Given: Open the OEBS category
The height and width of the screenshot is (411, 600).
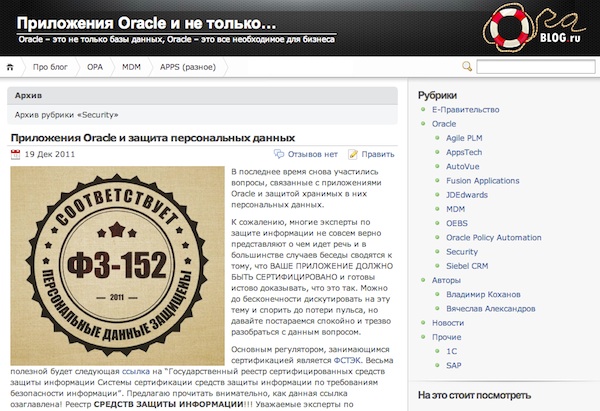Looking at the screenshot, I should pyautogui.click(x=457, y=223).
